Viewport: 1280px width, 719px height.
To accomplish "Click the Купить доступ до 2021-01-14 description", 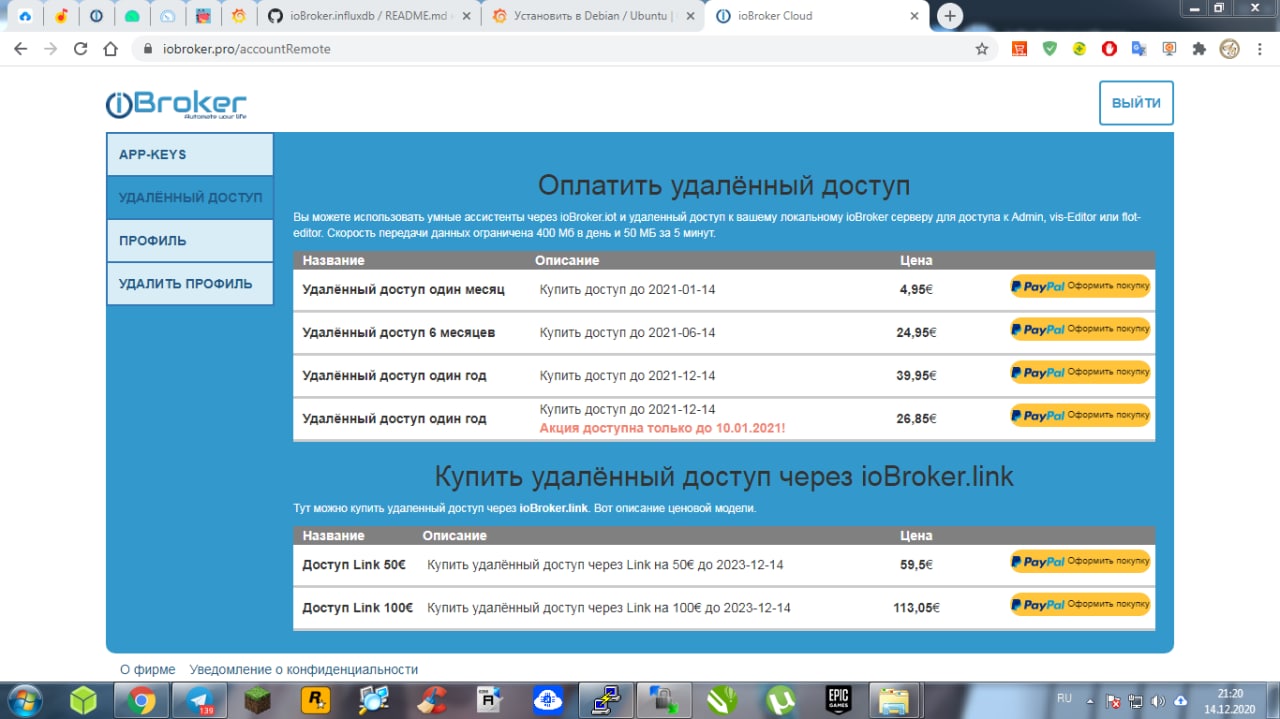I will [628, 290].
